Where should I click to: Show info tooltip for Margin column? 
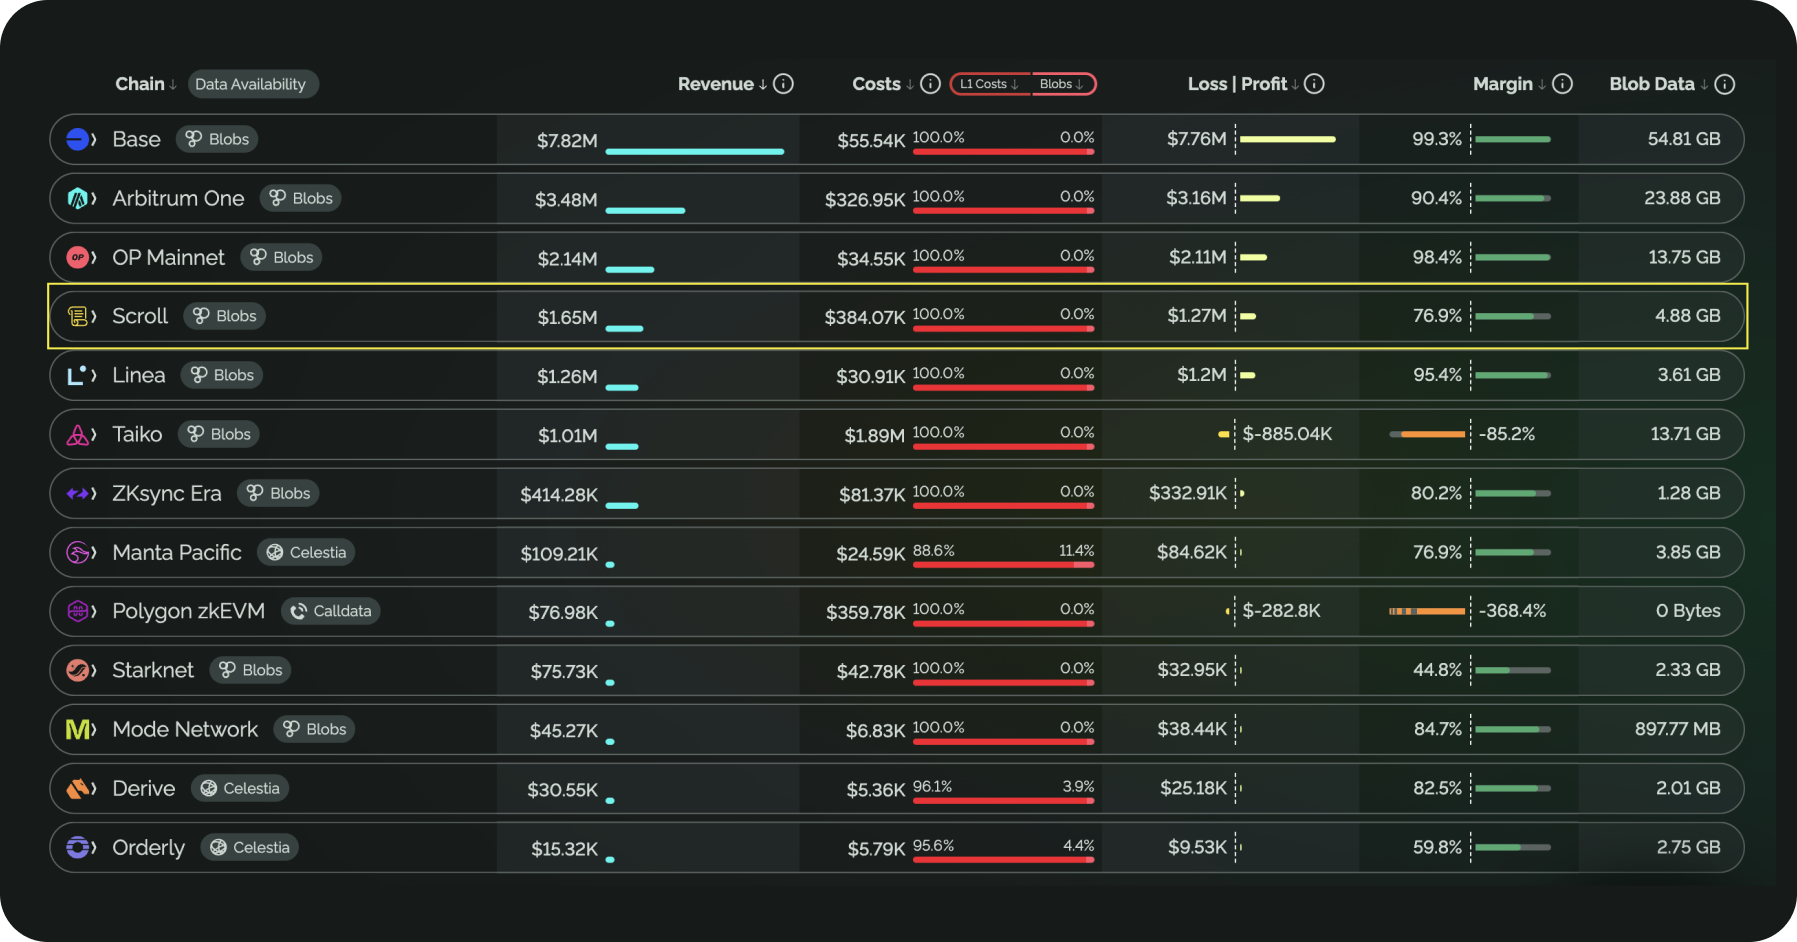[1562, 84]
